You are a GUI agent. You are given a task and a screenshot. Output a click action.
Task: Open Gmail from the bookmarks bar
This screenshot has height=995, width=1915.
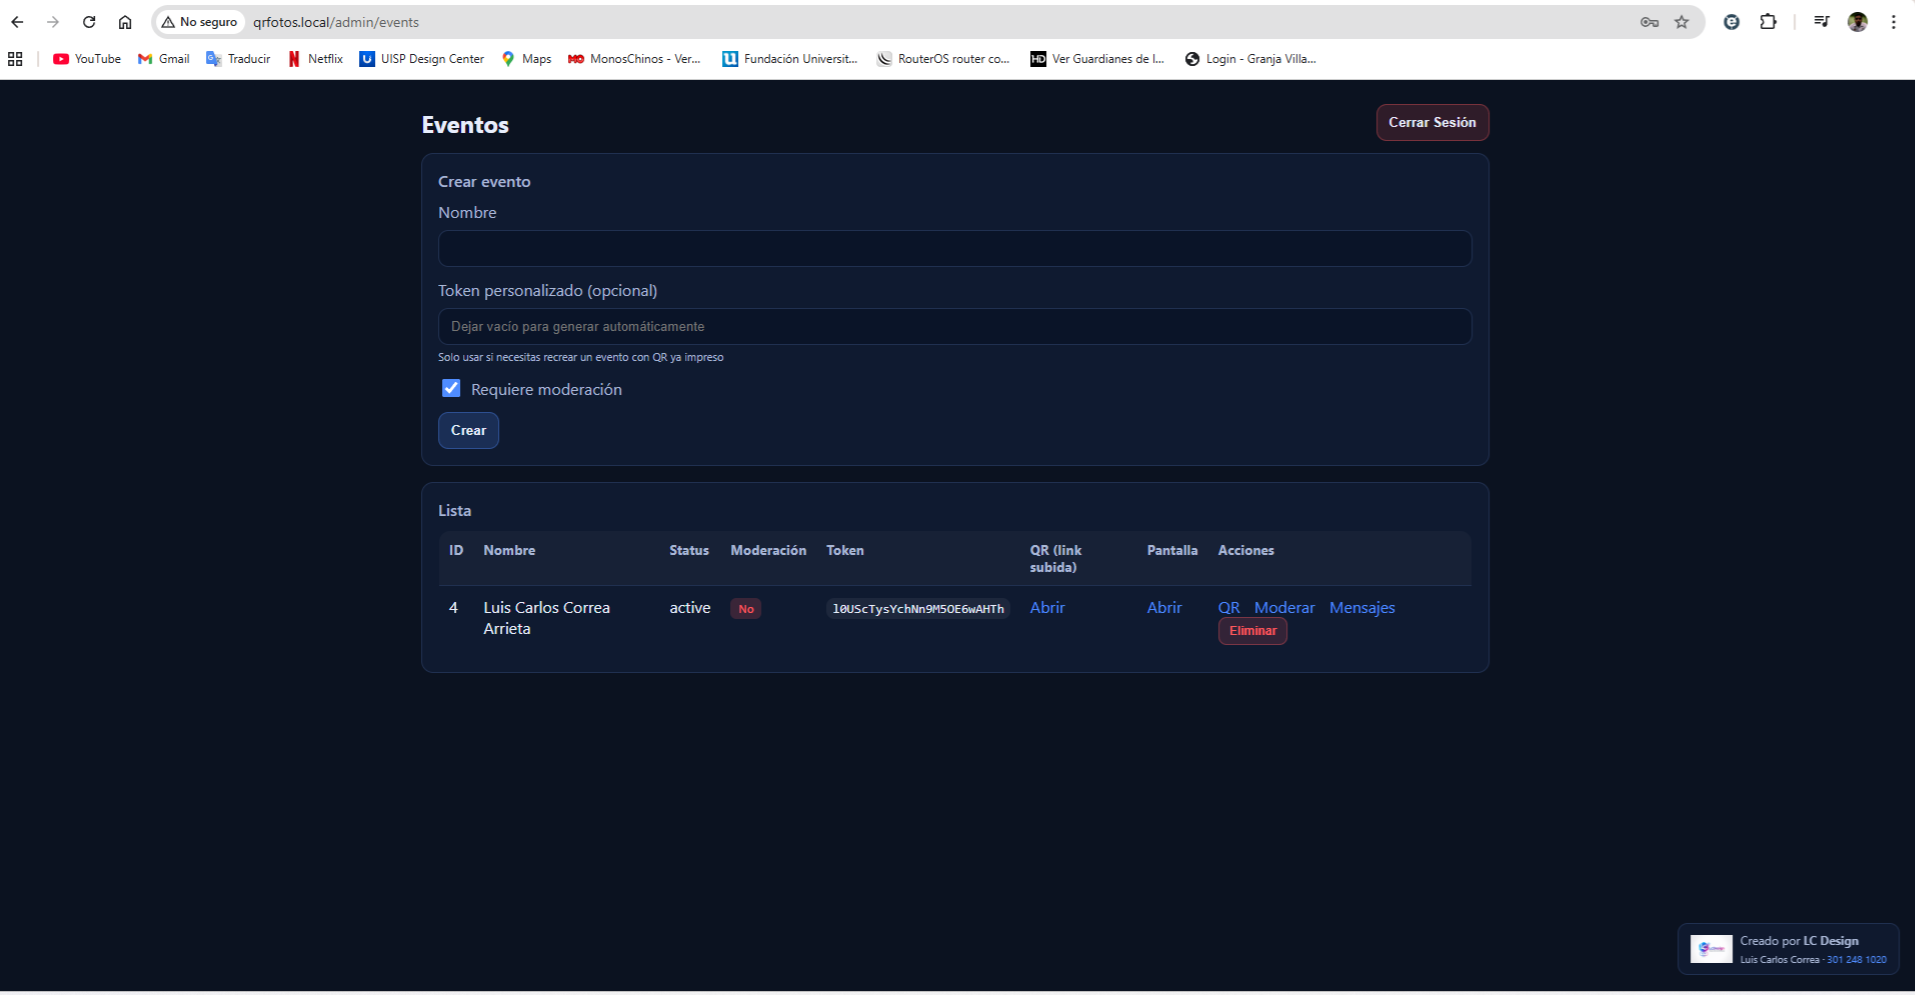[163, 59]
